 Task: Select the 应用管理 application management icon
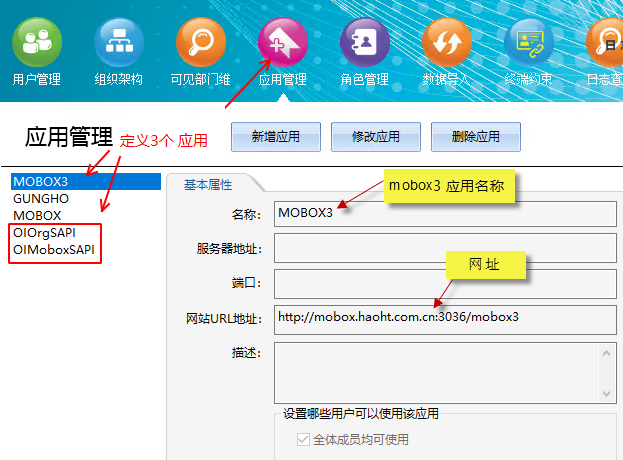(x=283, y=42)
